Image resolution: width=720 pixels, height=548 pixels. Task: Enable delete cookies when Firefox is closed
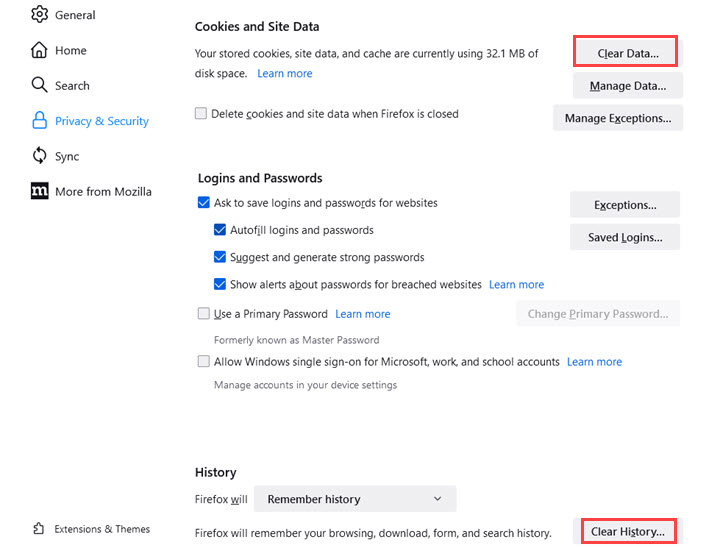(x=202, y=114)
